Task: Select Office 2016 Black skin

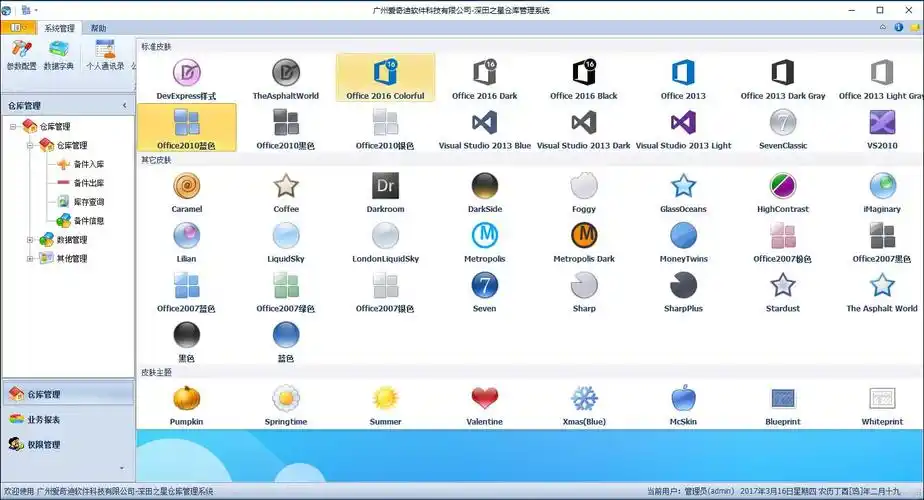Action: click(584, 78)
